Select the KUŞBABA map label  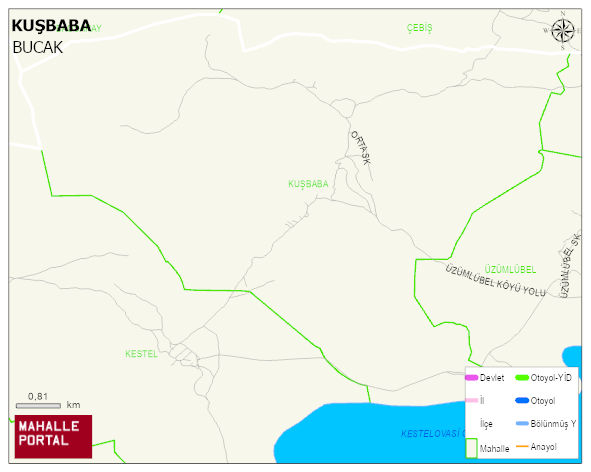(x=308, y=184)
